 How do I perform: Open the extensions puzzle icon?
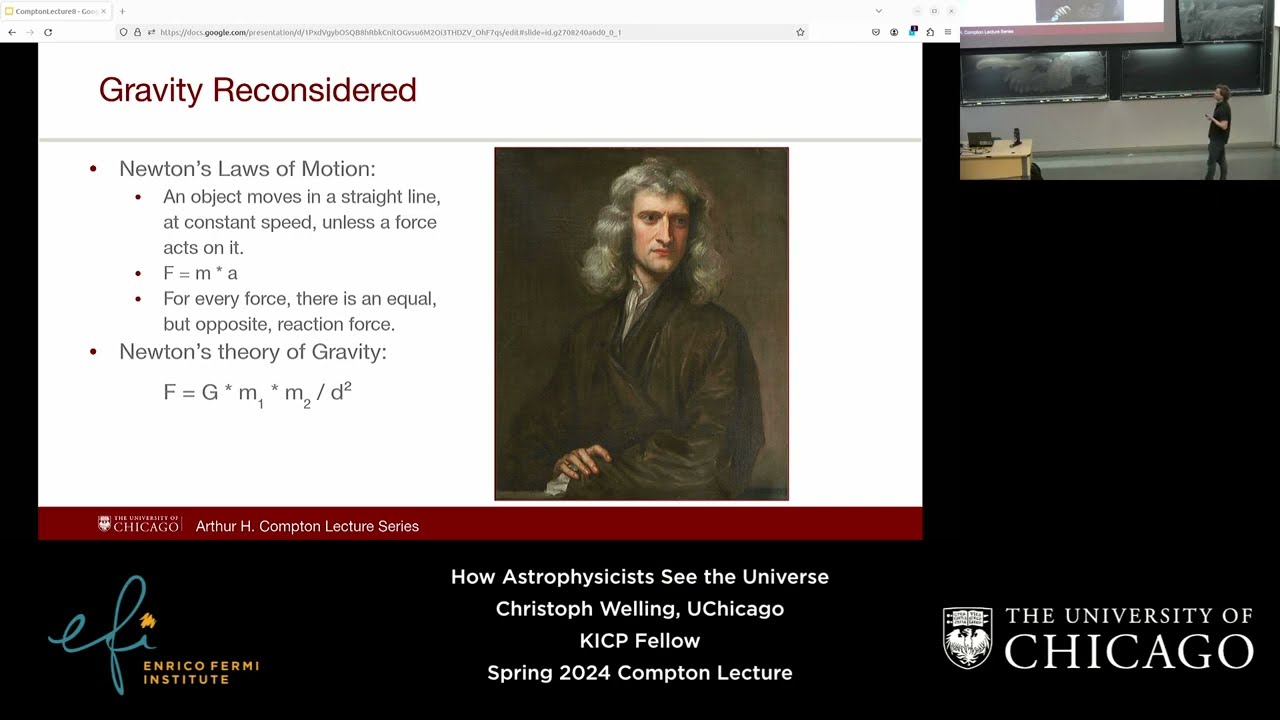coord(930,32)
